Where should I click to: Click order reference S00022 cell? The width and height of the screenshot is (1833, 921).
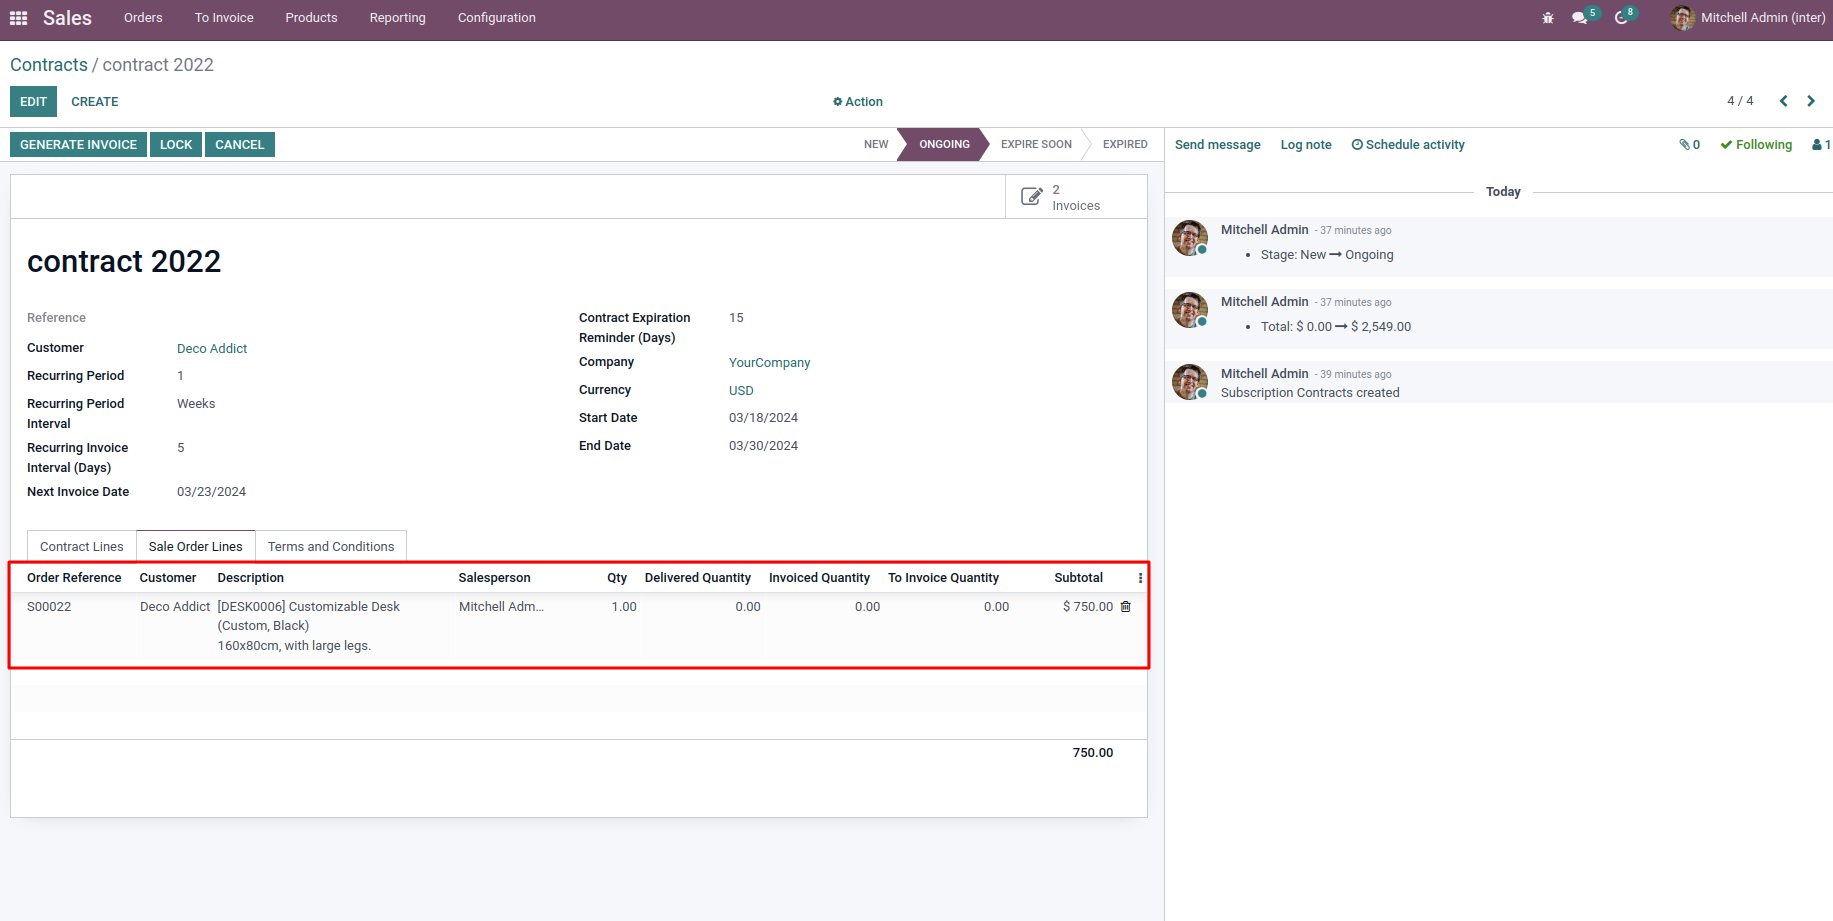click(x=49, y=607)
